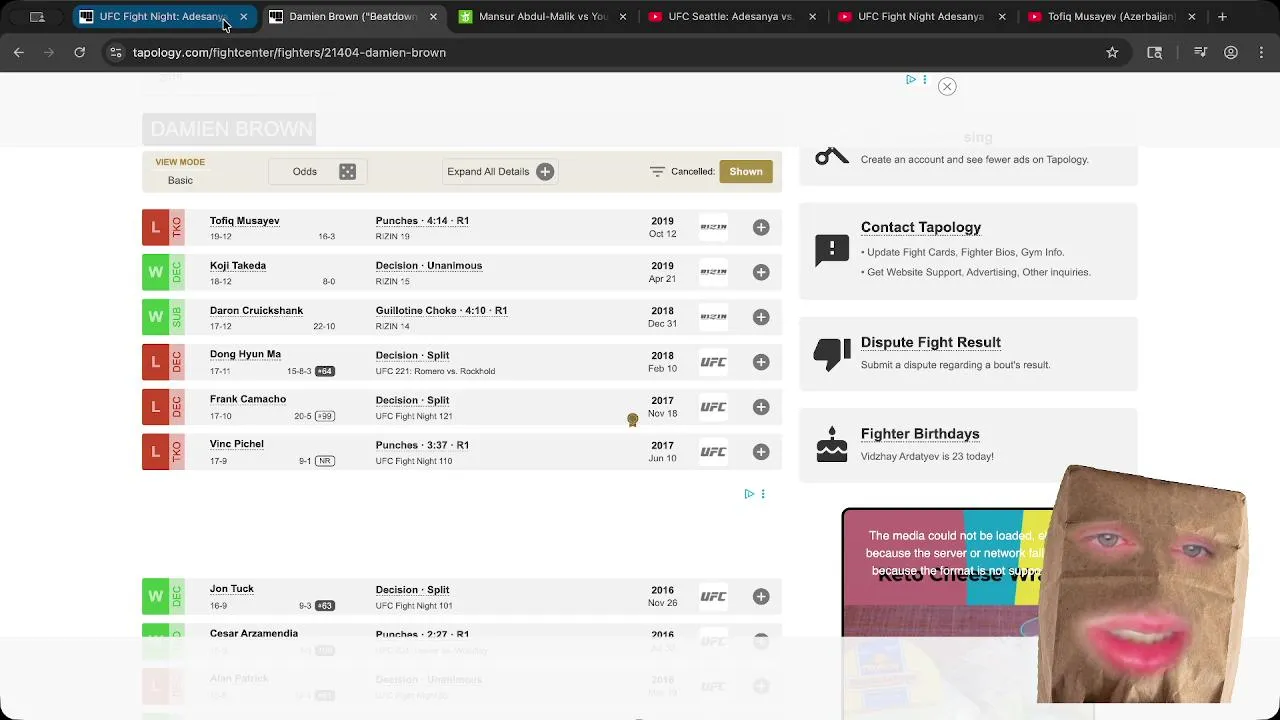The width and height of the screenshot is (1280, 720).
Task: Open Tofiq Musayev fighter link
Action: pyautogui.click(x=244, y=221)
